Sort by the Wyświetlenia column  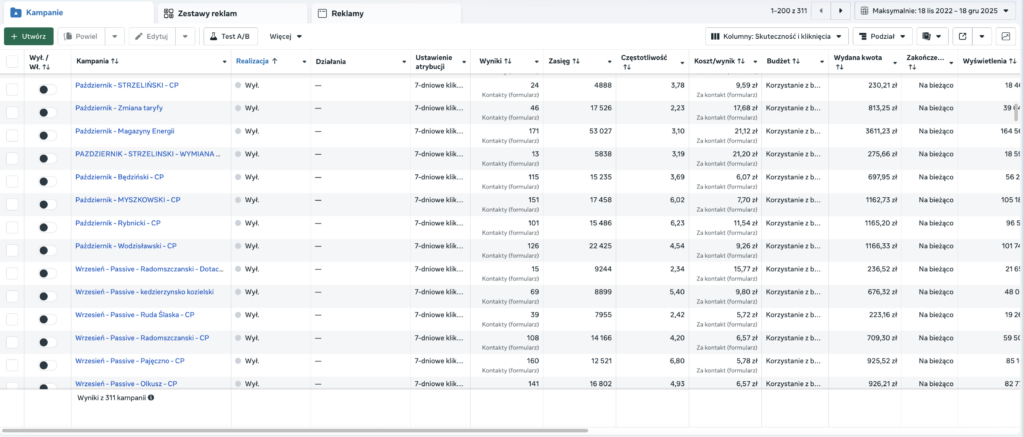(x=990, y=61)
